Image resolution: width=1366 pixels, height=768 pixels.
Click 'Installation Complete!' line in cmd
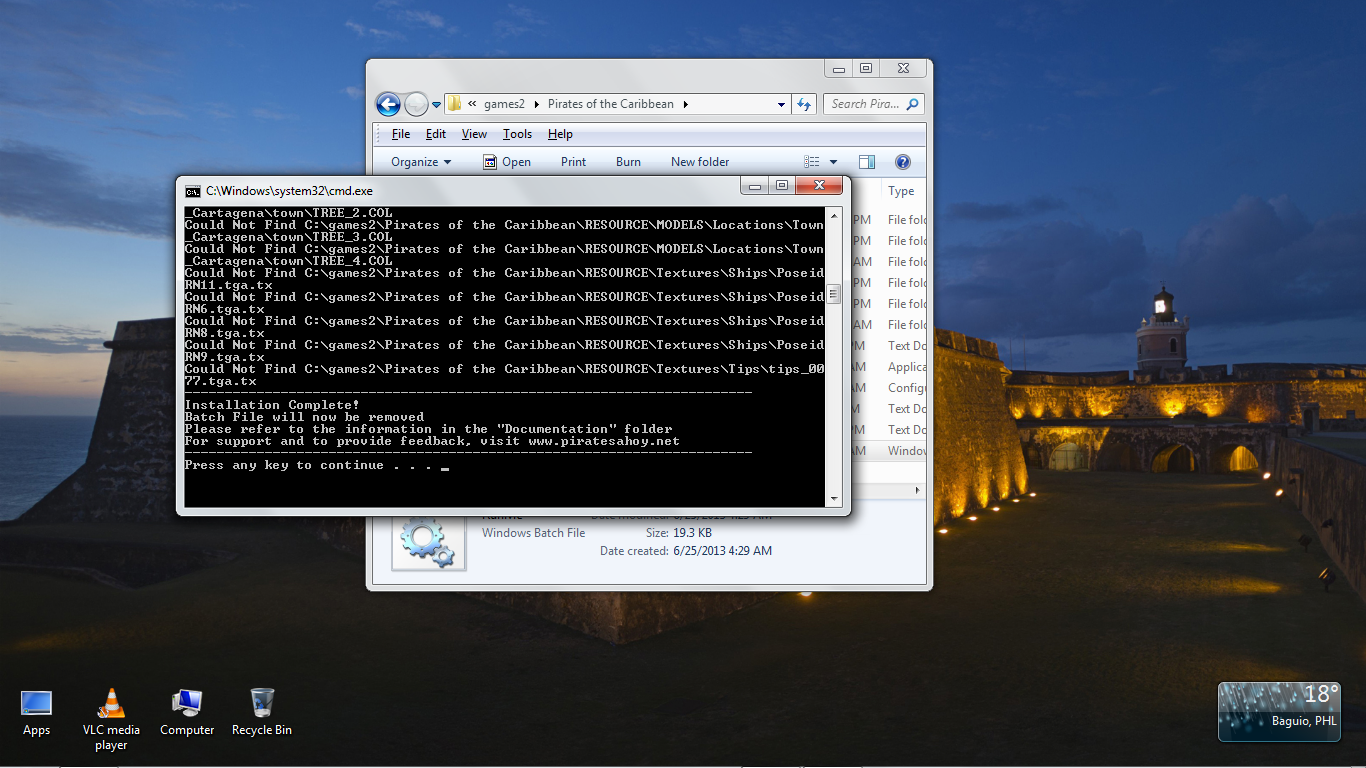[272, 405]
